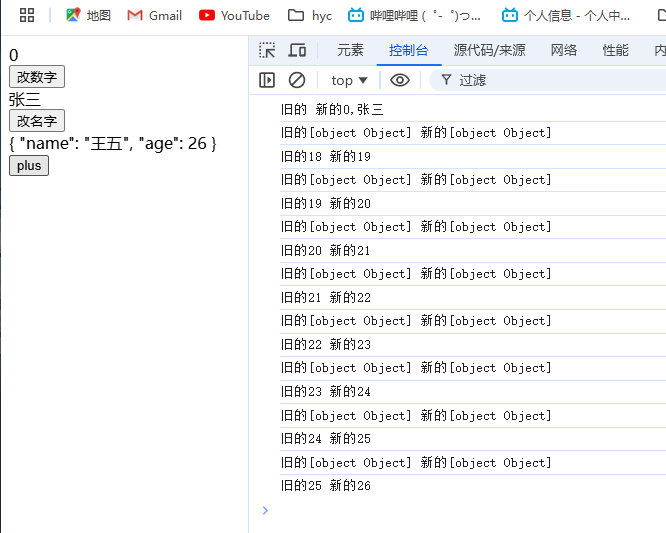Open the 地图 maps bookmark

(x=88, y=15)
